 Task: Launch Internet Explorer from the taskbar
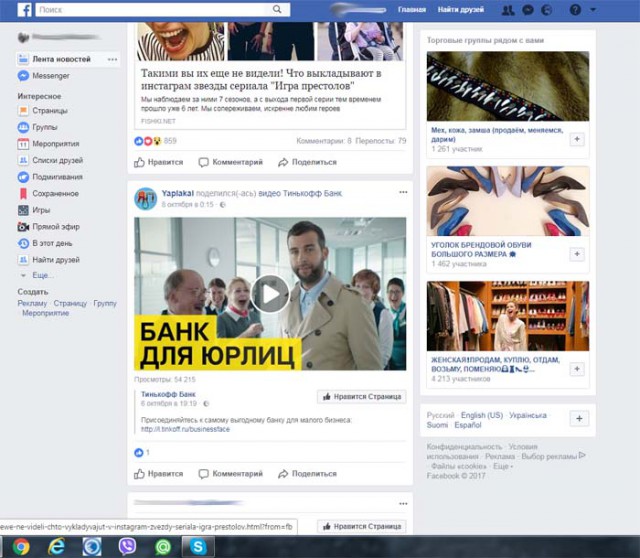coord(56,547)
